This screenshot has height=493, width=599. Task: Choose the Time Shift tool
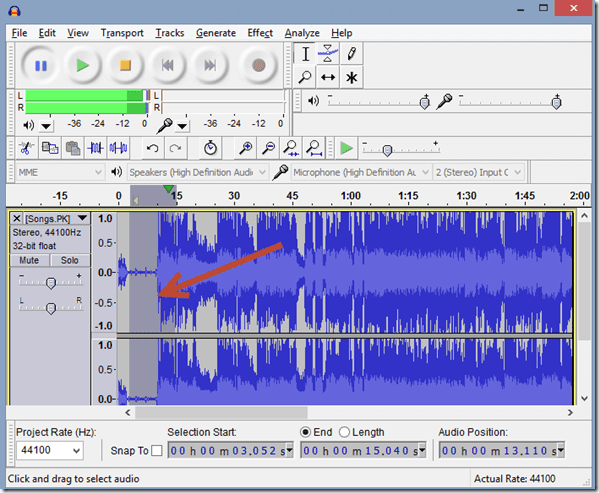[x=328, y=78]
